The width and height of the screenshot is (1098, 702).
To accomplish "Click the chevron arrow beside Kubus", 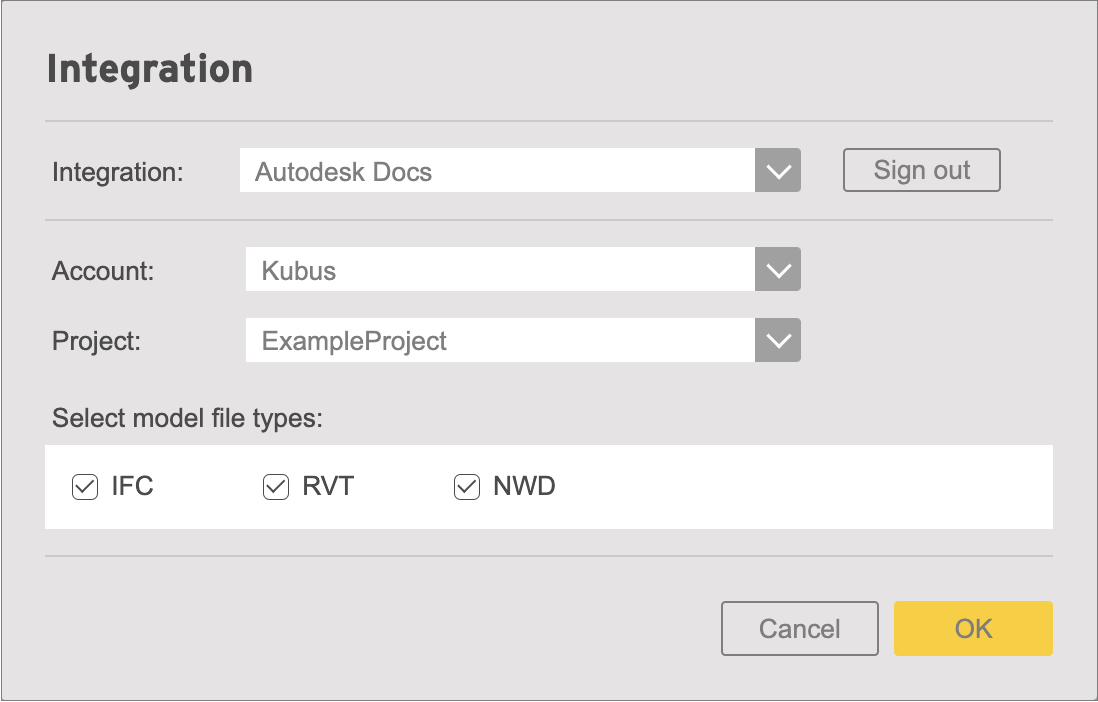I will tap(778, 269).
